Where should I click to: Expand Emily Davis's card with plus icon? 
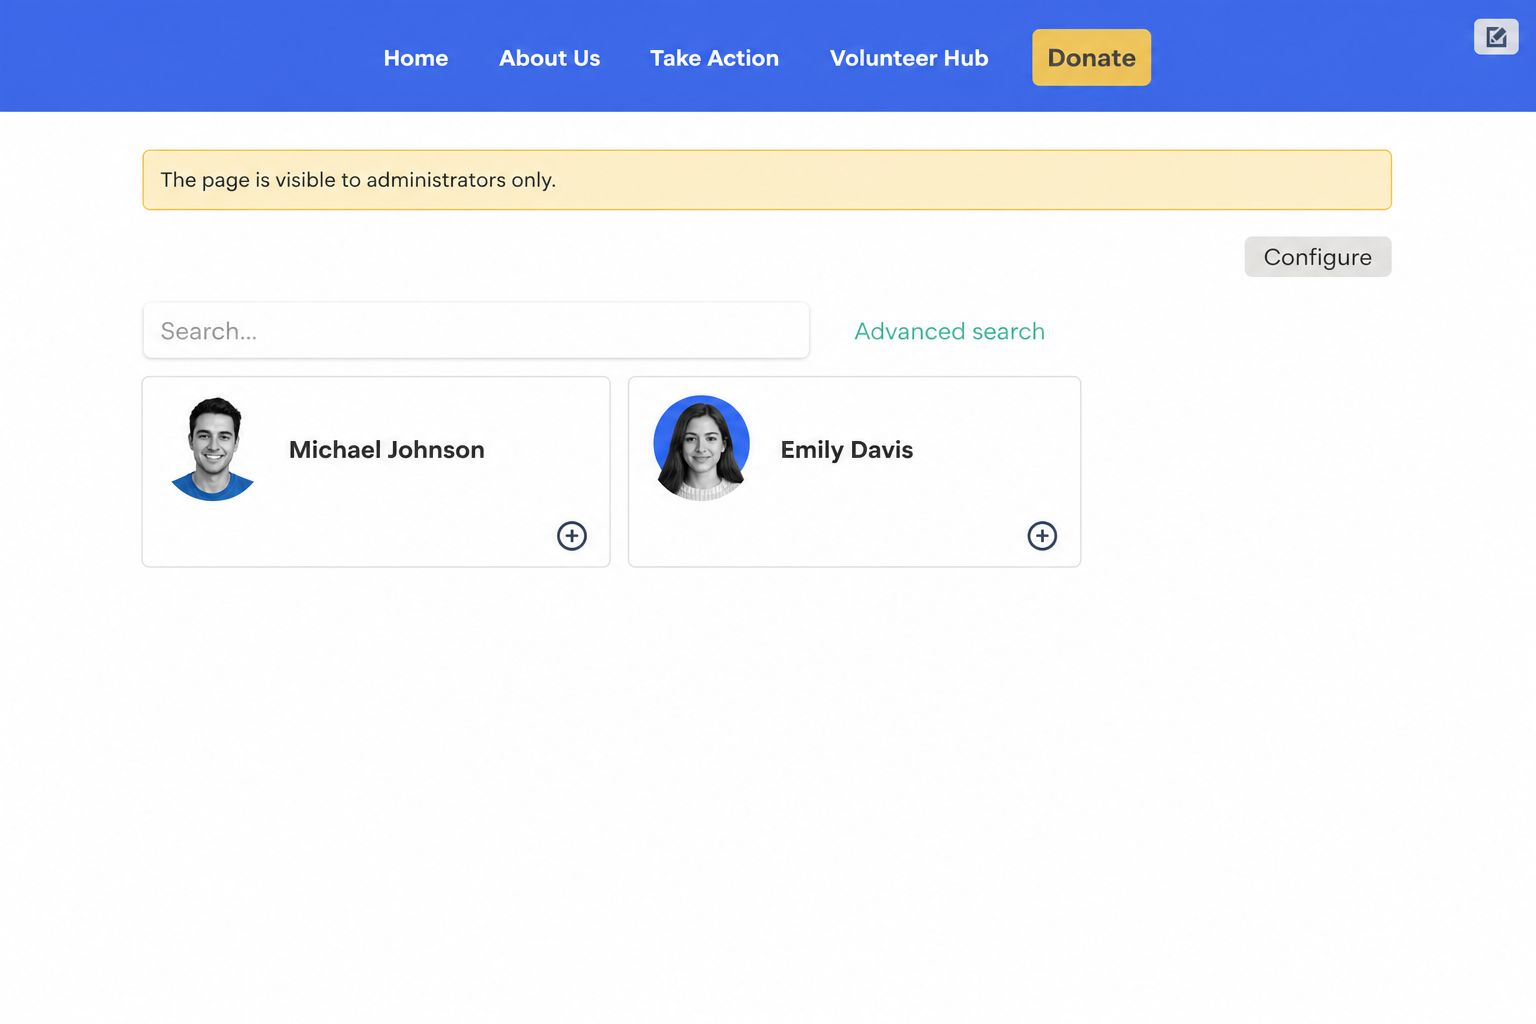[1042, 536]
